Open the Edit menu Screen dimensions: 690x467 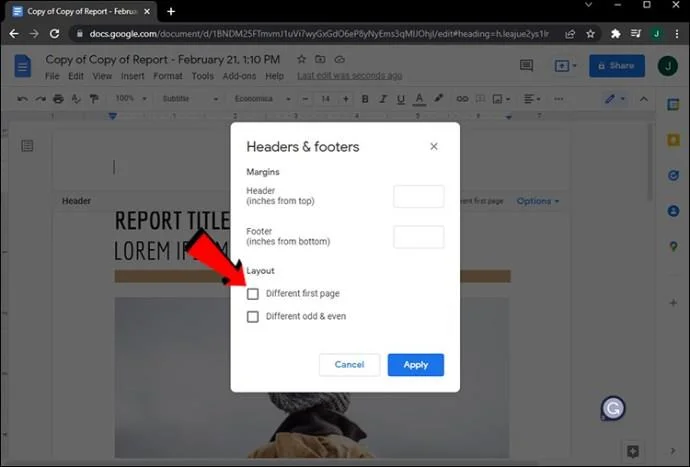pyautogui.click(x=76, y=76)
